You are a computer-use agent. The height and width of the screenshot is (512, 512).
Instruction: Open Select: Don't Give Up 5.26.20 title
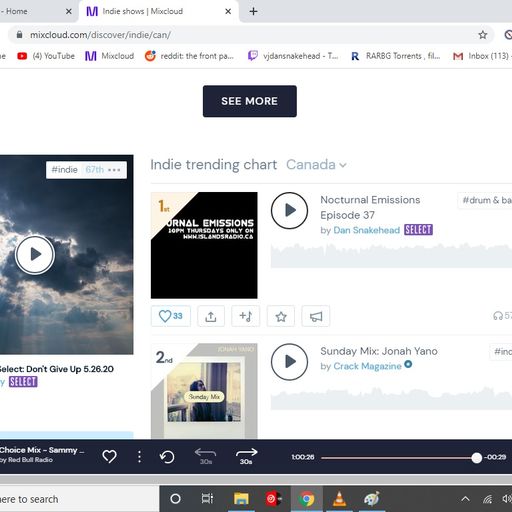pos(57,369)
